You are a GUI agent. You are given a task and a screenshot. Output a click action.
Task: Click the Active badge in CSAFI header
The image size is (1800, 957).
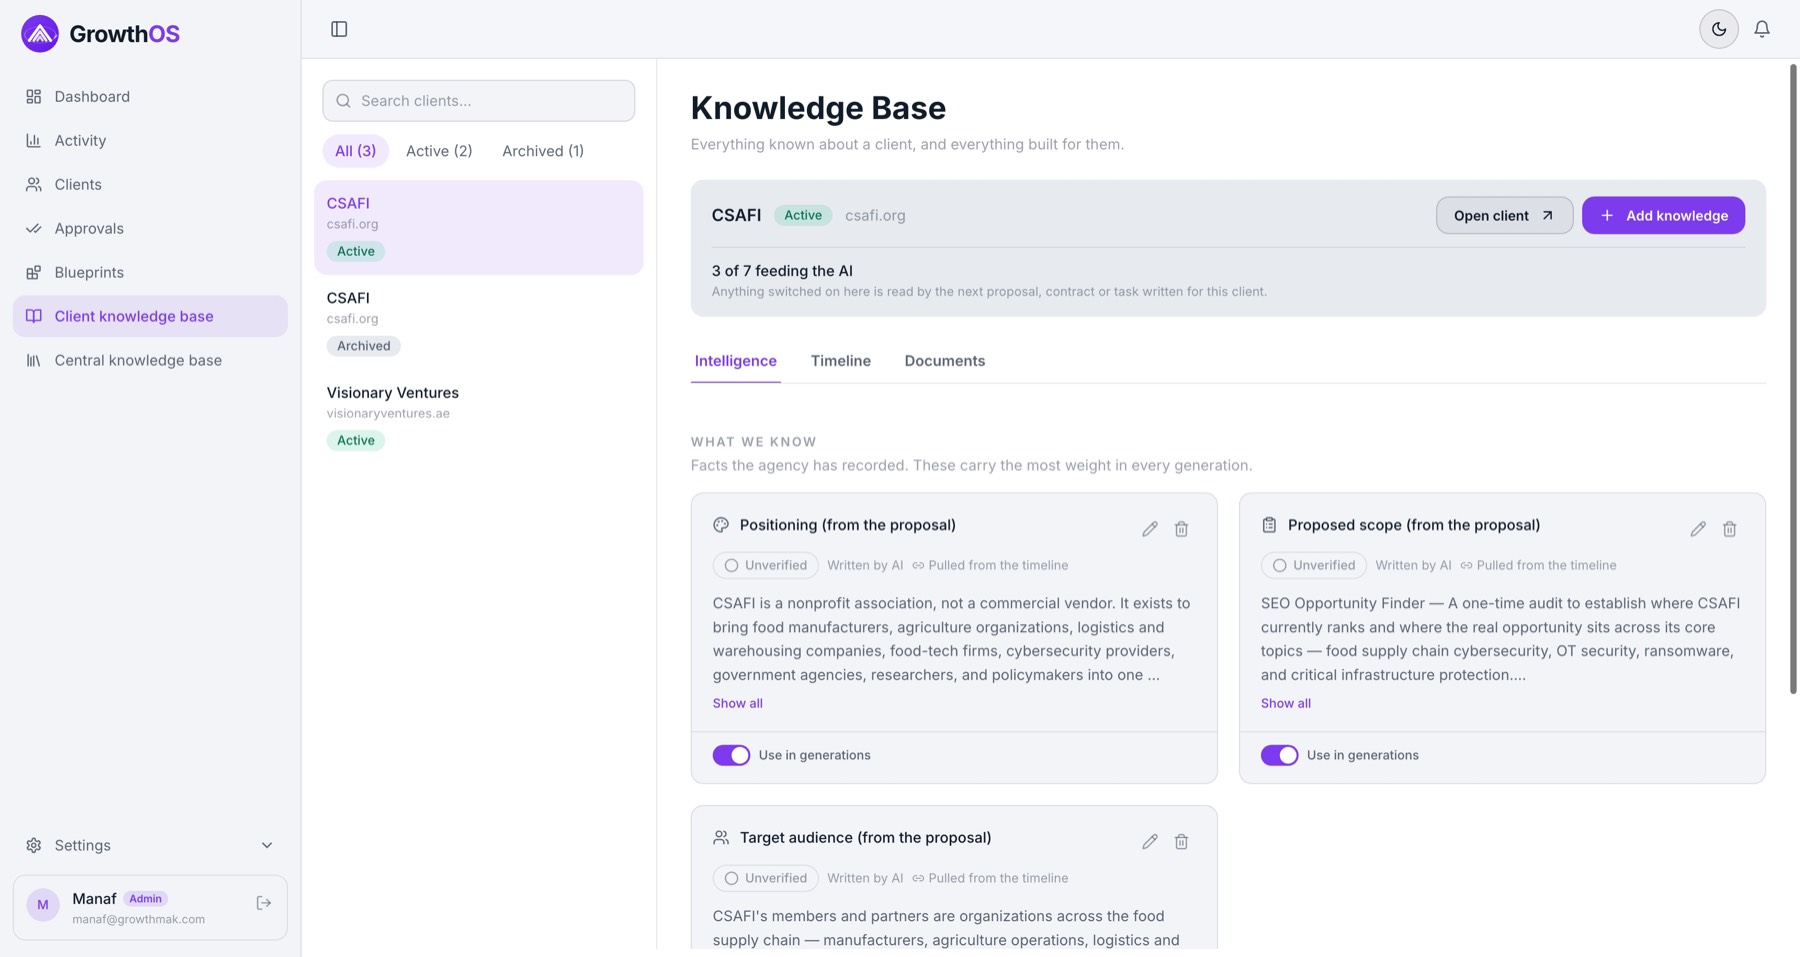coord(803,215)
